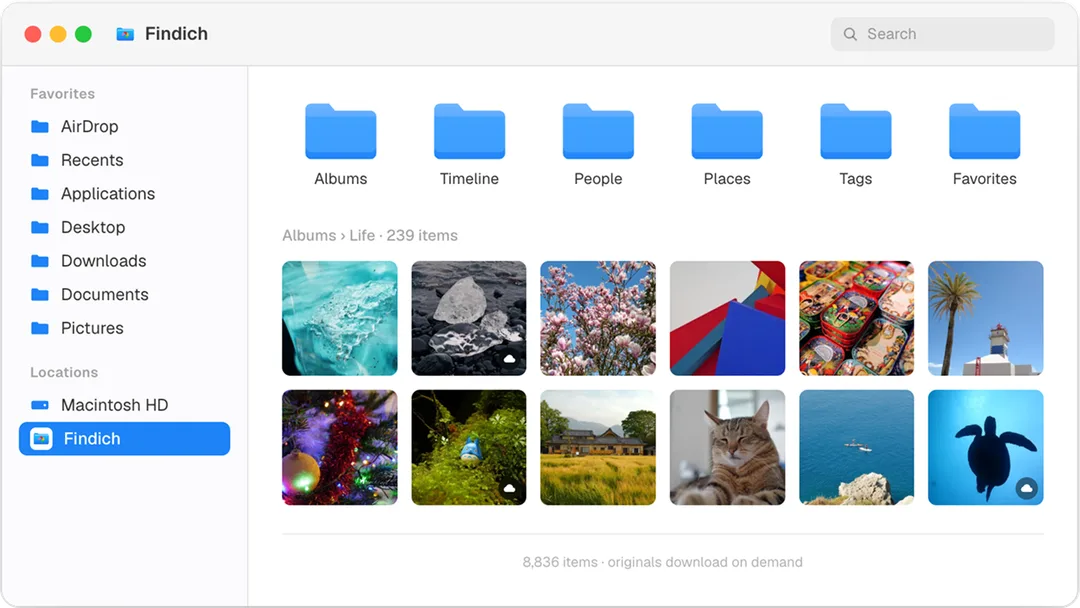Open Downloads in the sidebar

point(124,261)
